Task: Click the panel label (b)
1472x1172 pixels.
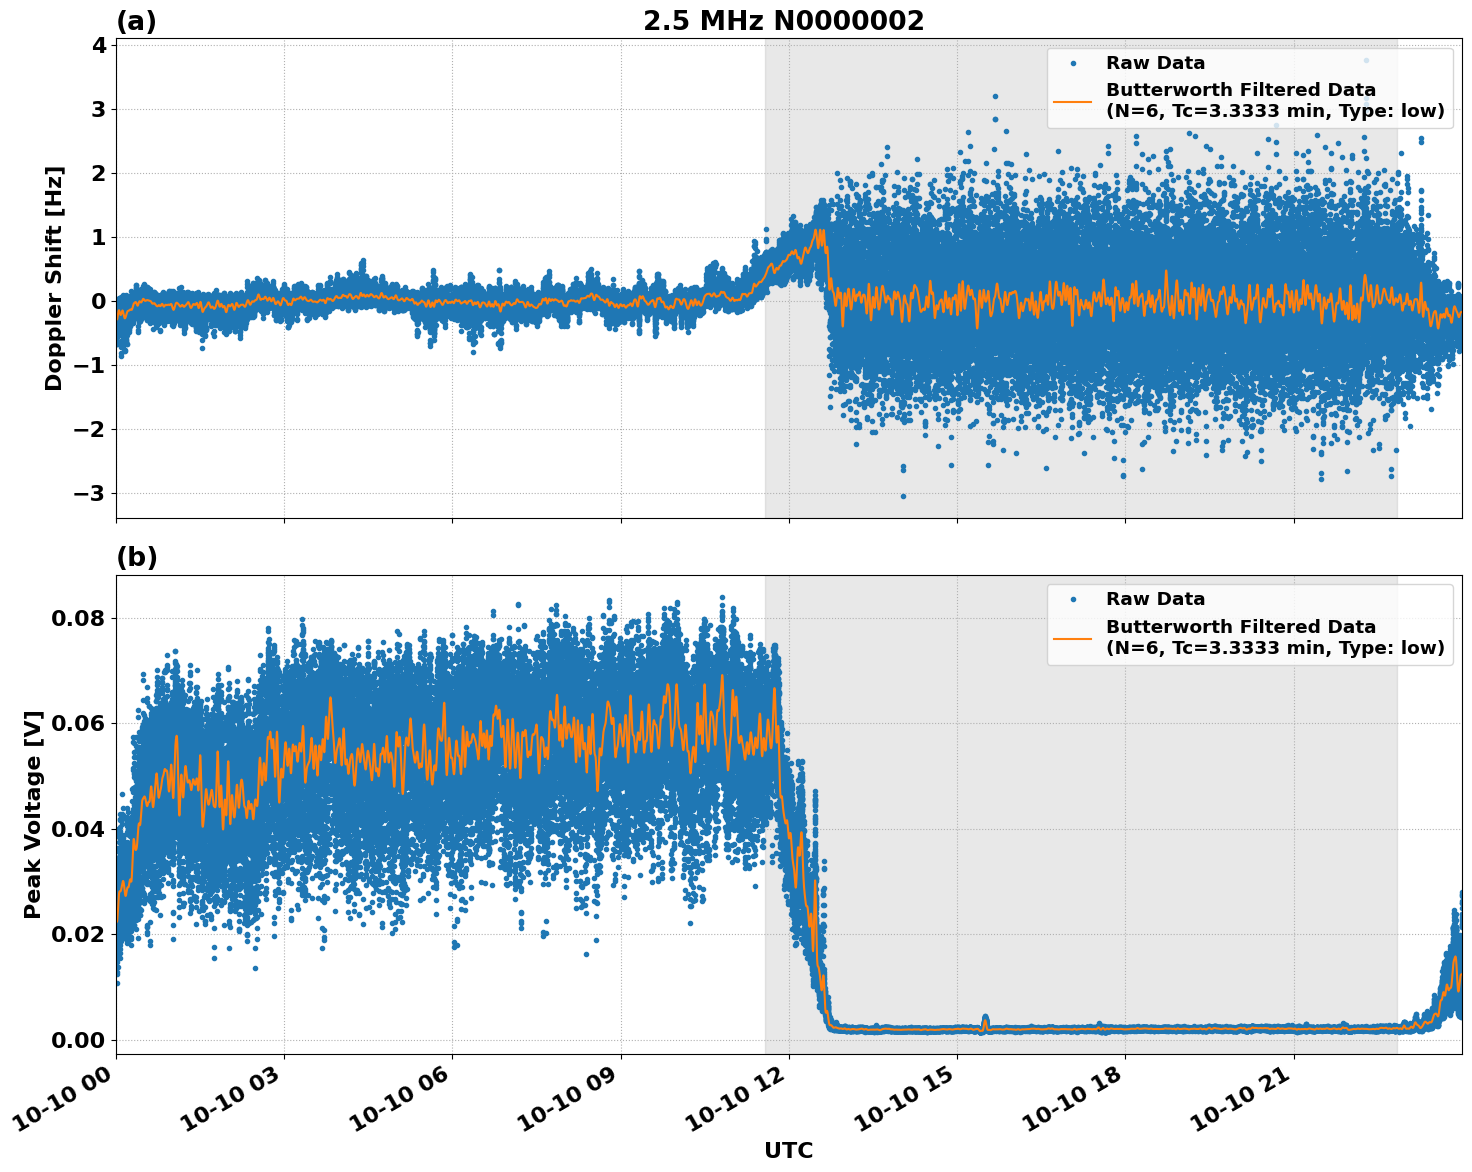Action: (137, 556)
